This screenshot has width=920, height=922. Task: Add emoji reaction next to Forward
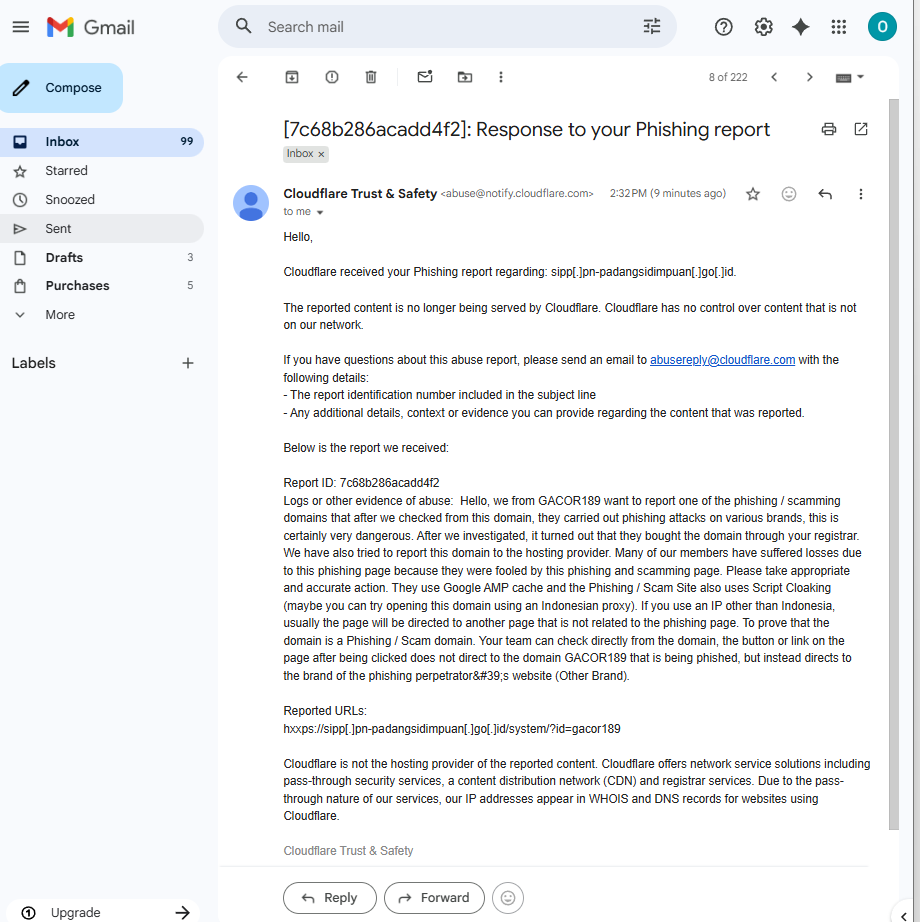point(508,898)
